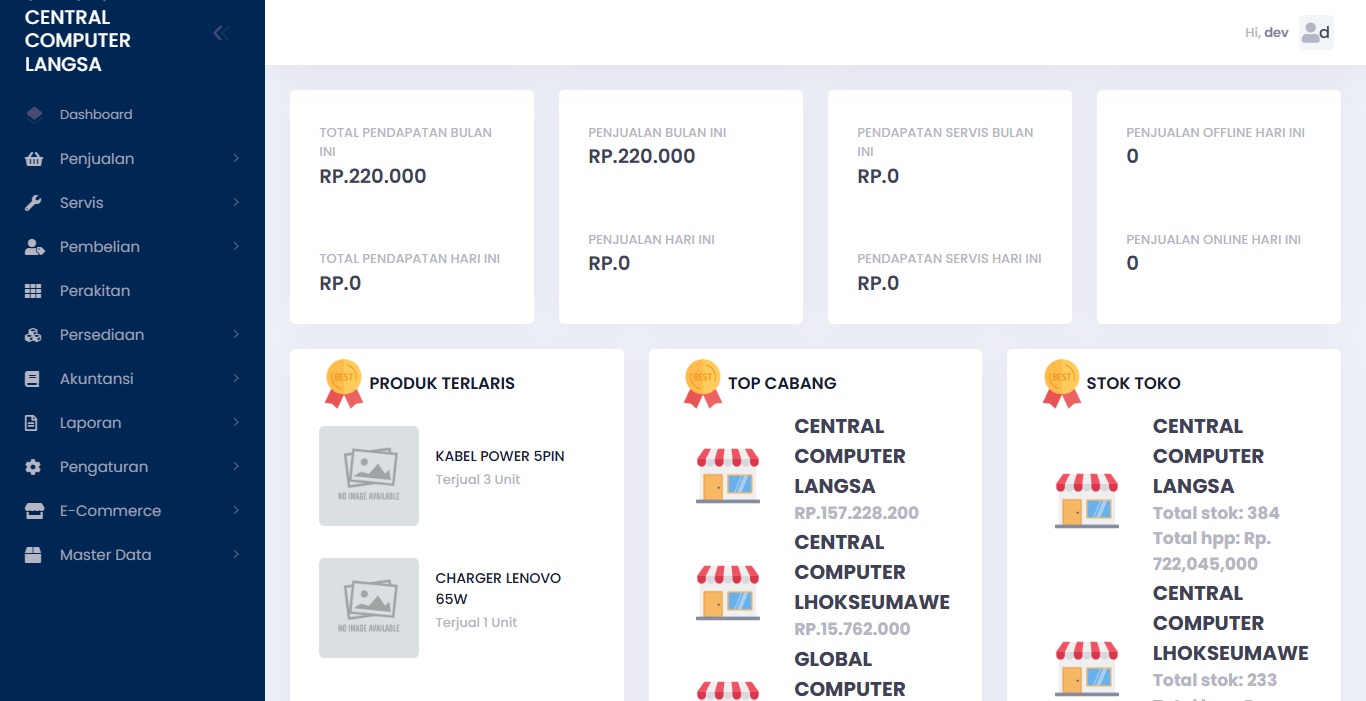The image size is (1366, 701).
Task: Click the Central Computer Langsa brand title
Action: click(x=78, y=41)
